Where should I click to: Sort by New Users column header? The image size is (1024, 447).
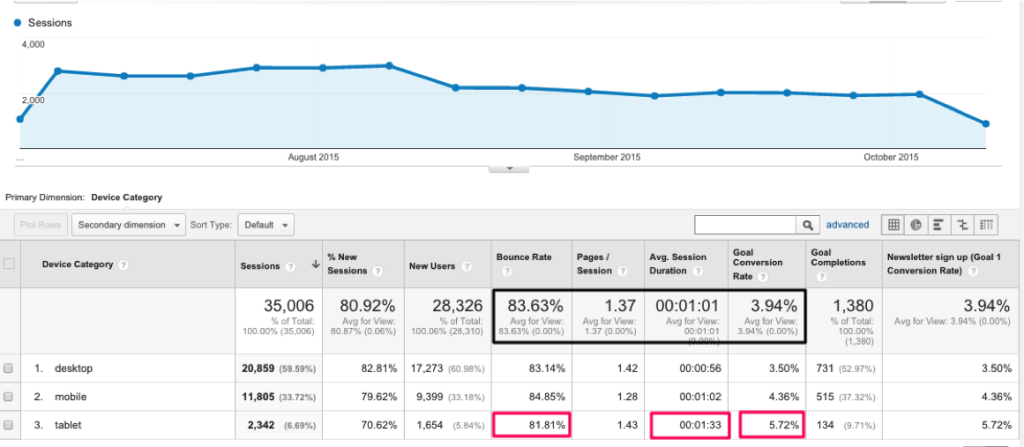tap(432, 266)
